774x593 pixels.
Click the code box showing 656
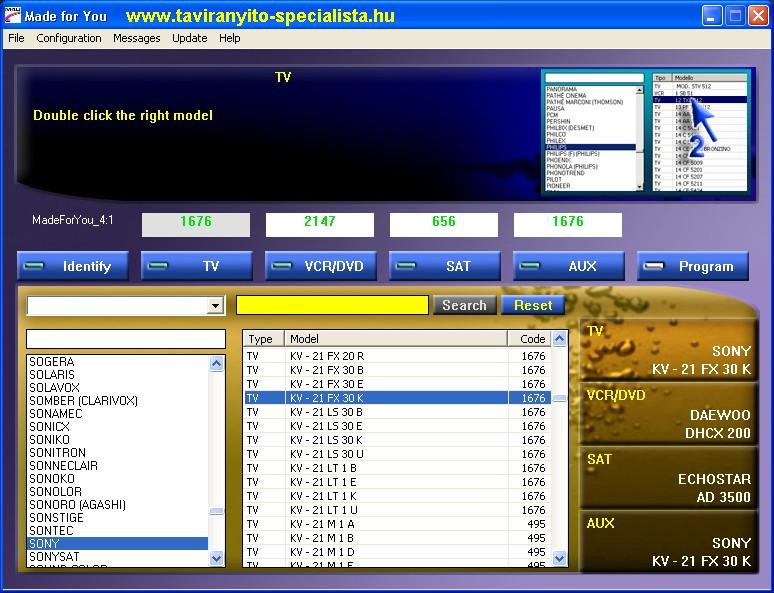pyautogui.click(x=444, y=225)
